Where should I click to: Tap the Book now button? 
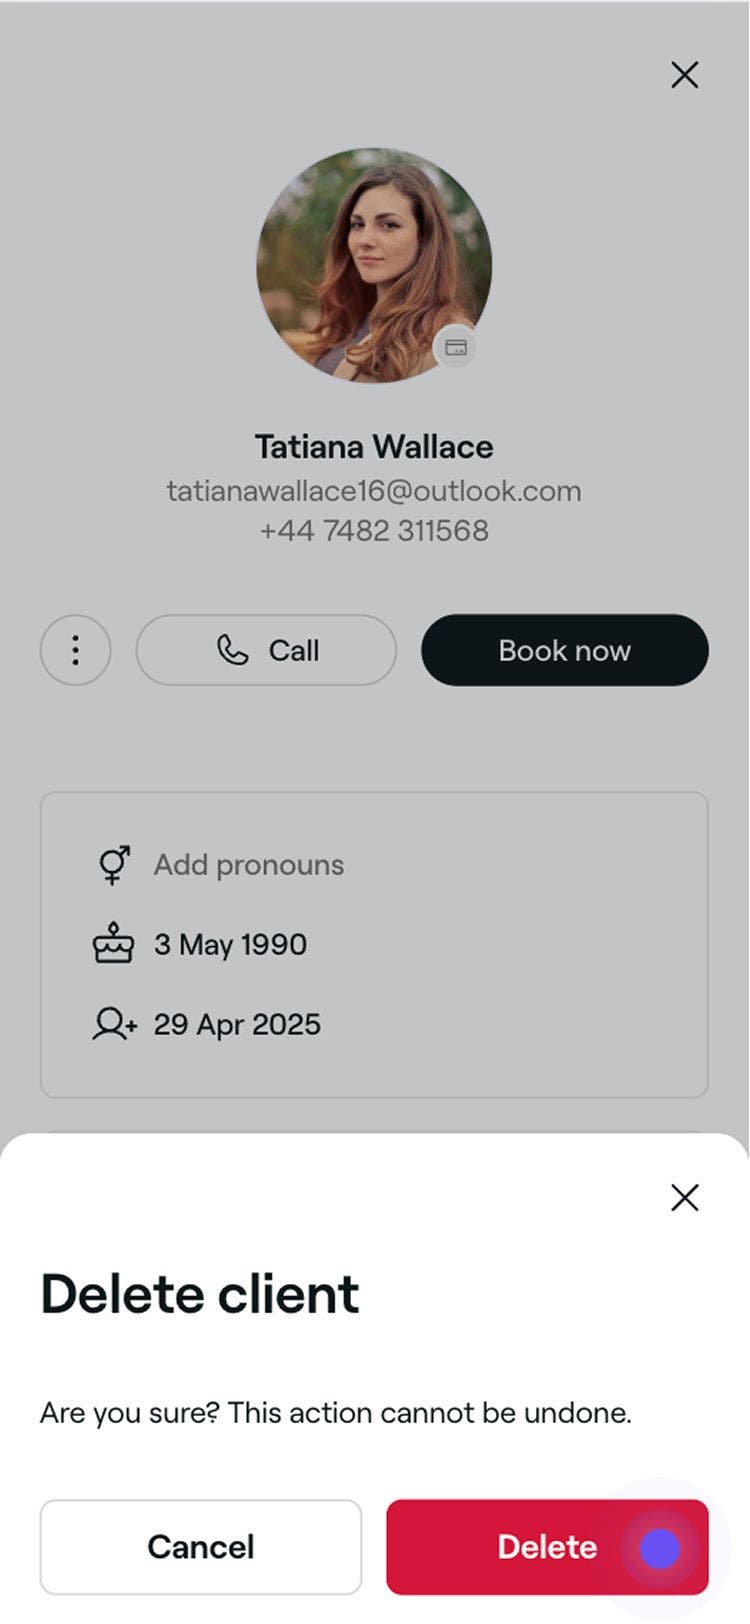pos(564,650)
